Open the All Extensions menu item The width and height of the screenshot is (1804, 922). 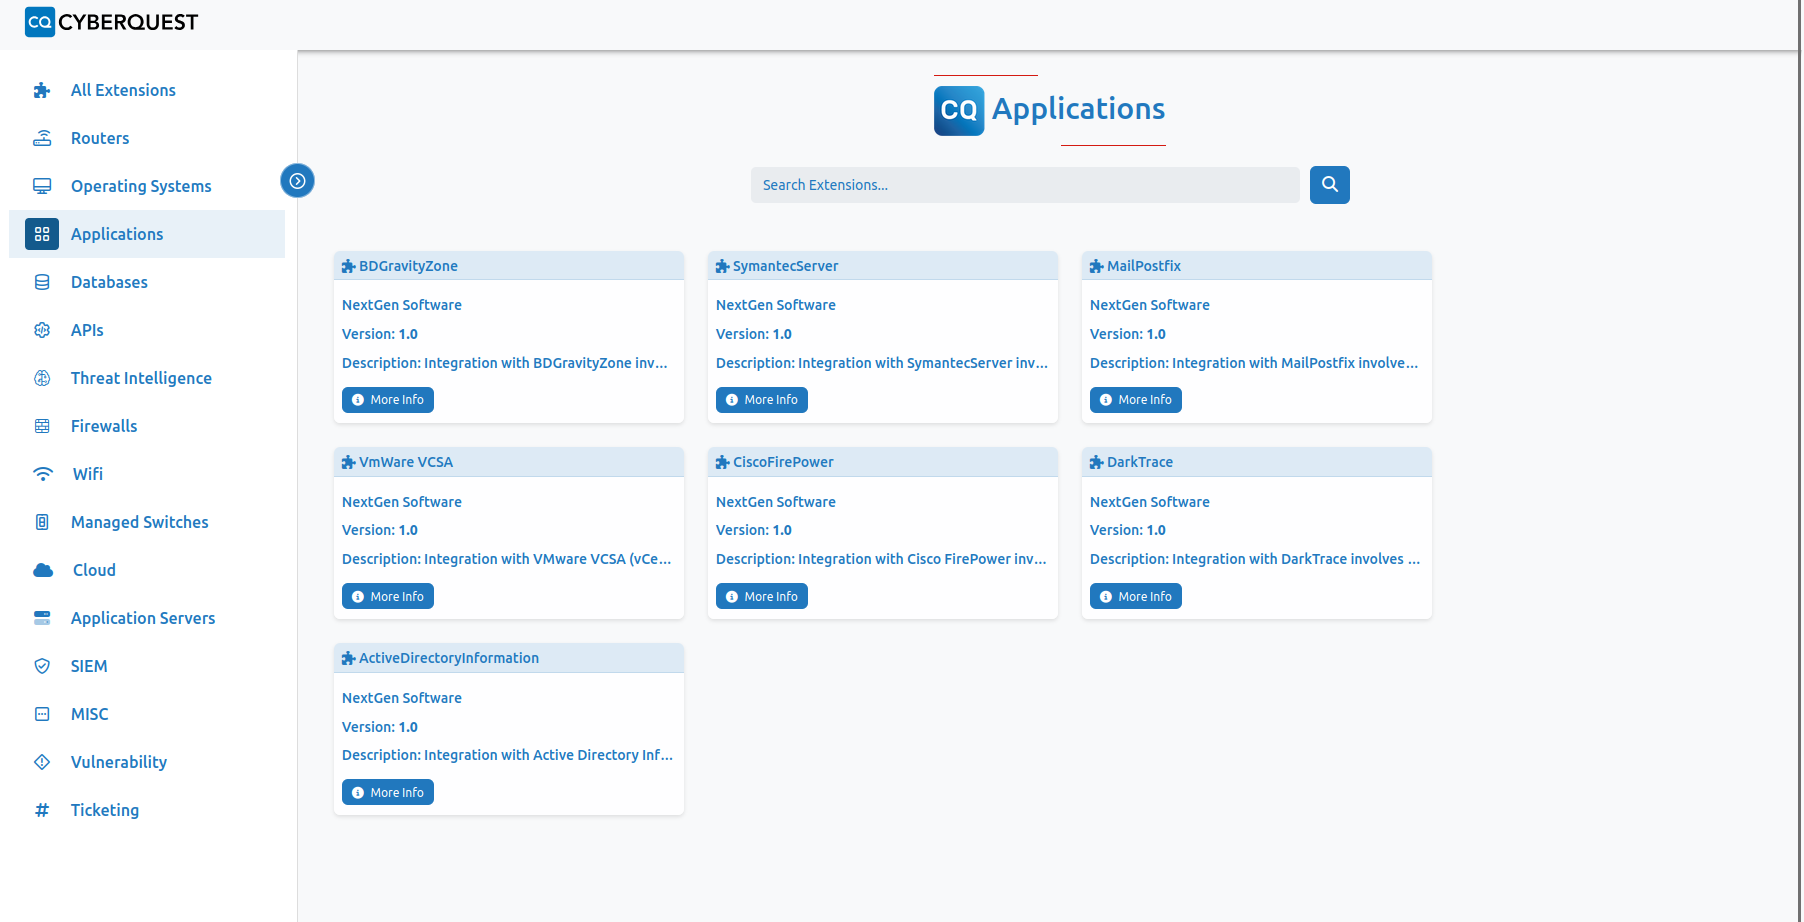coord(123,90)
